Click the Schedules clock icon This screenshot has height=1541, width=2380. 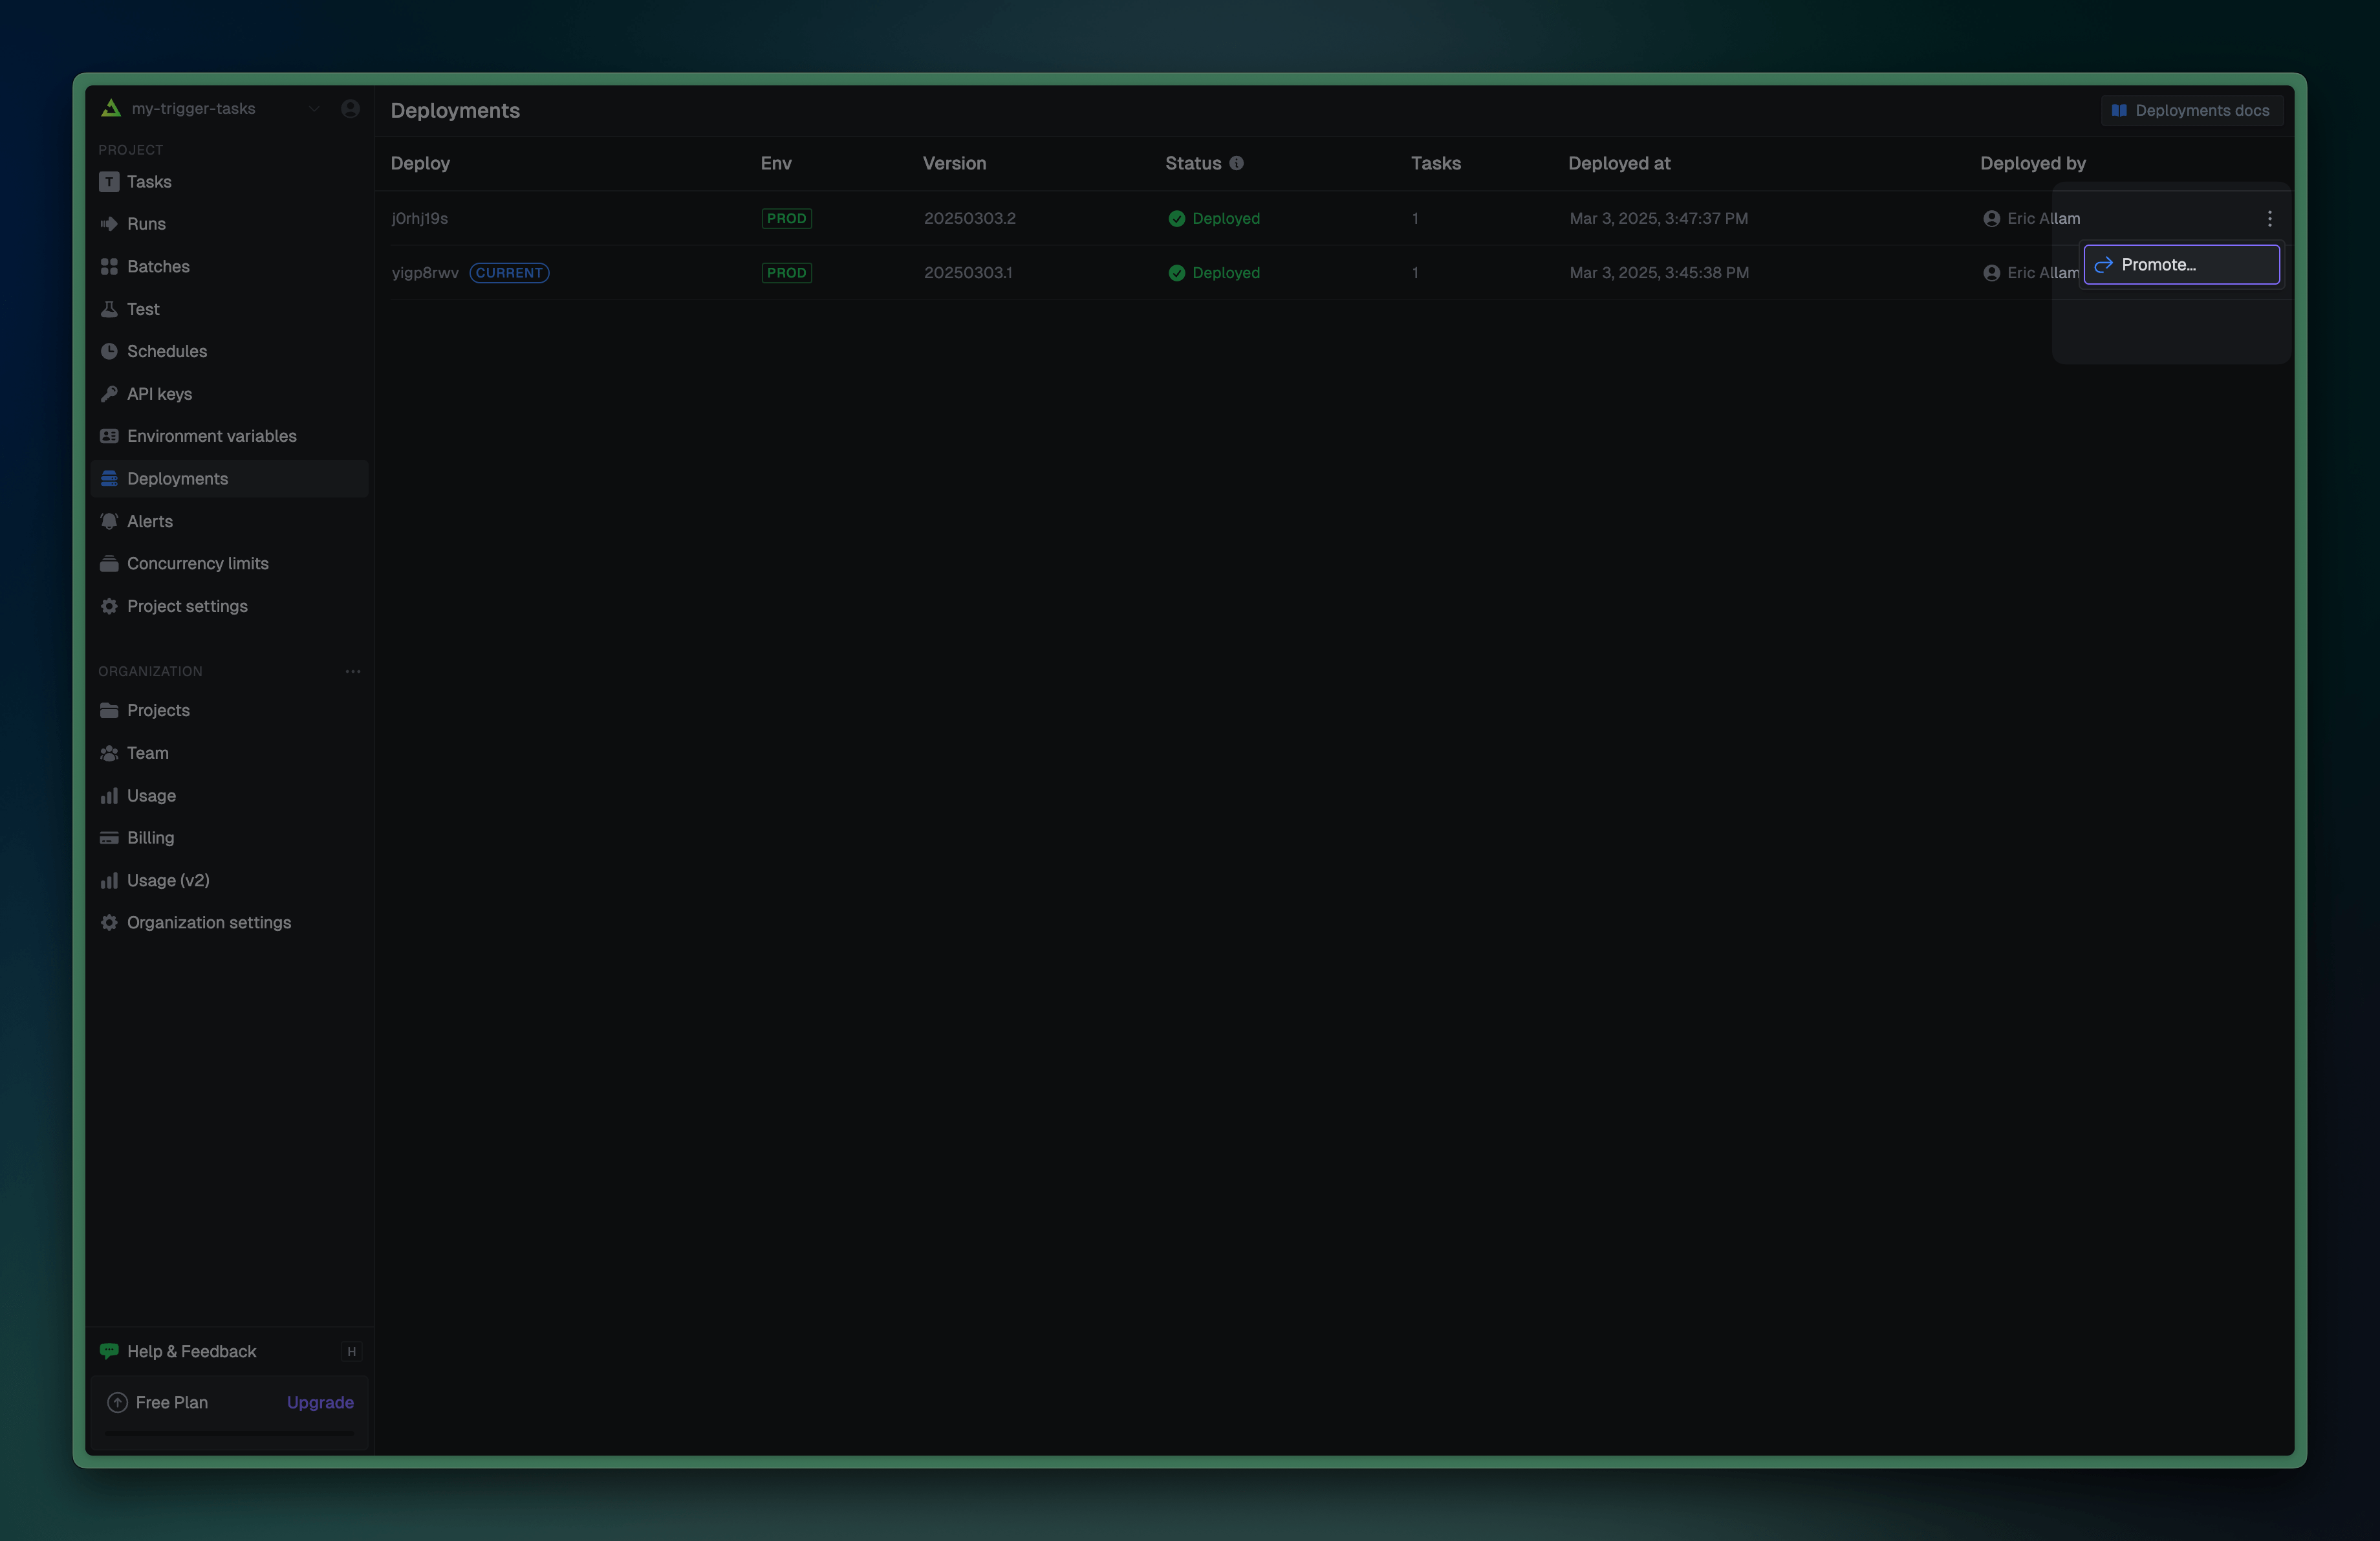(x=110, y=351)
